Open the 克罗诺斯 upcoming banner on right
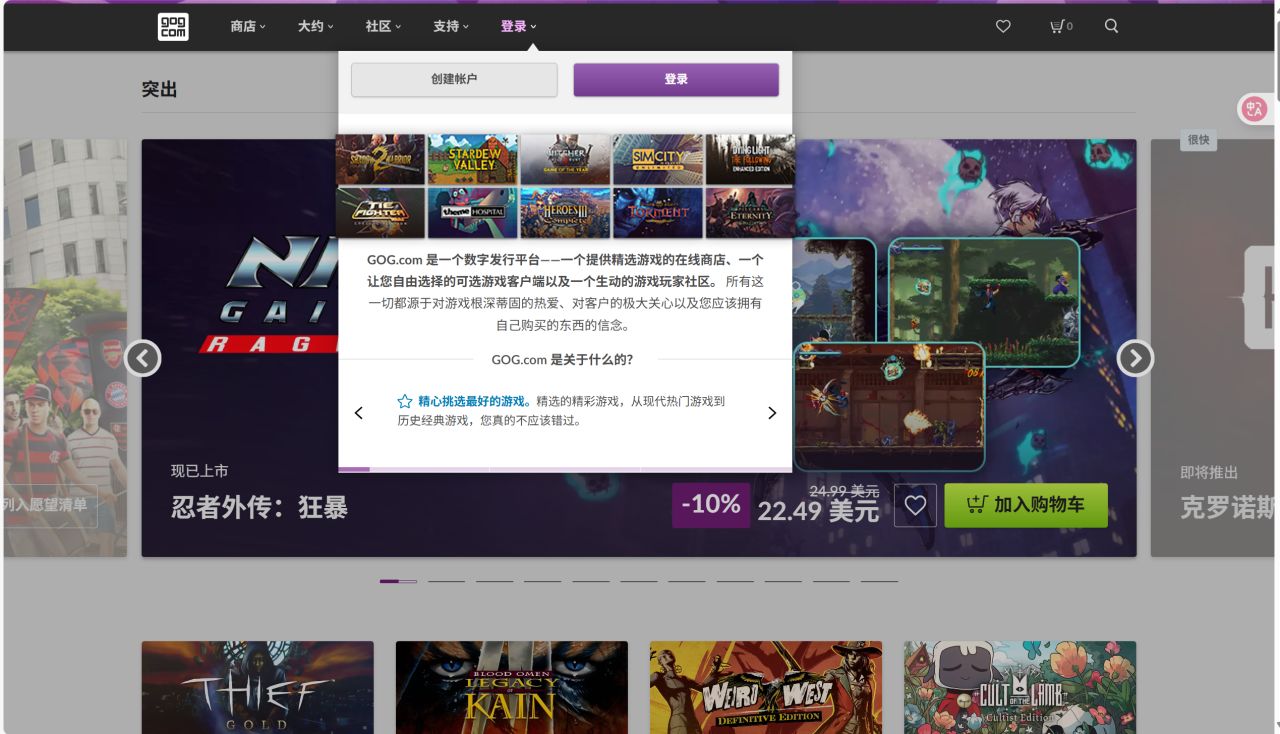 coord(1215,348)
